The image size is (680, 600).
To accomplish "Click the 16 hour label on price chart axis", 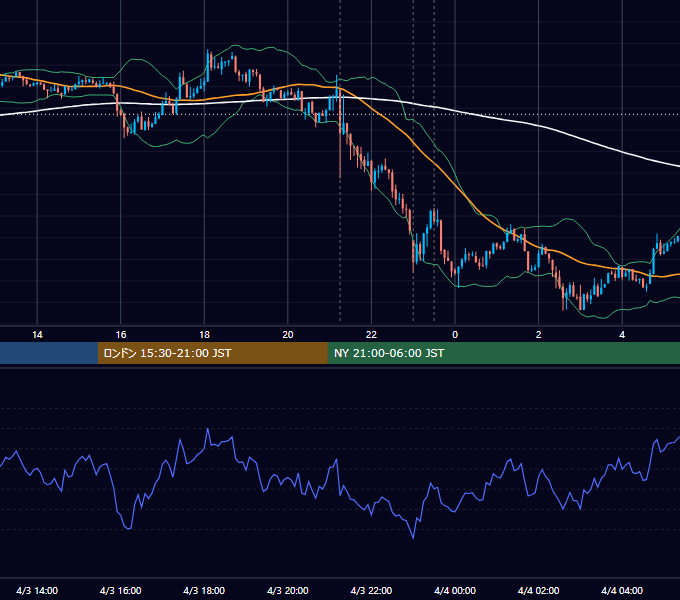I will [x=121, y=335].
